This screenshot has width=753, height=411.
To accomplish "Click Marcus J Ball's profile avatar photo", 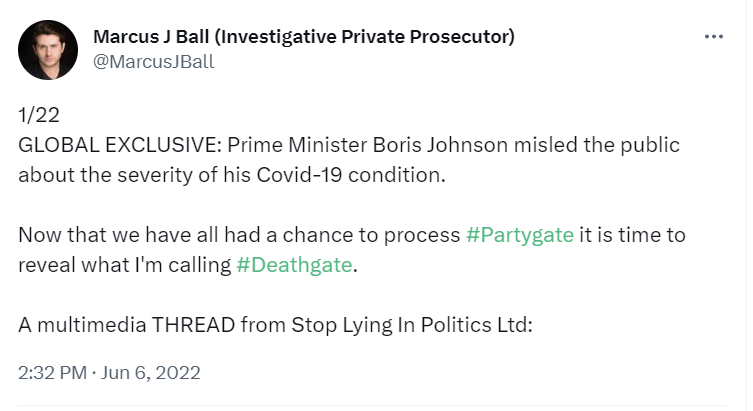I will point(48,50).
